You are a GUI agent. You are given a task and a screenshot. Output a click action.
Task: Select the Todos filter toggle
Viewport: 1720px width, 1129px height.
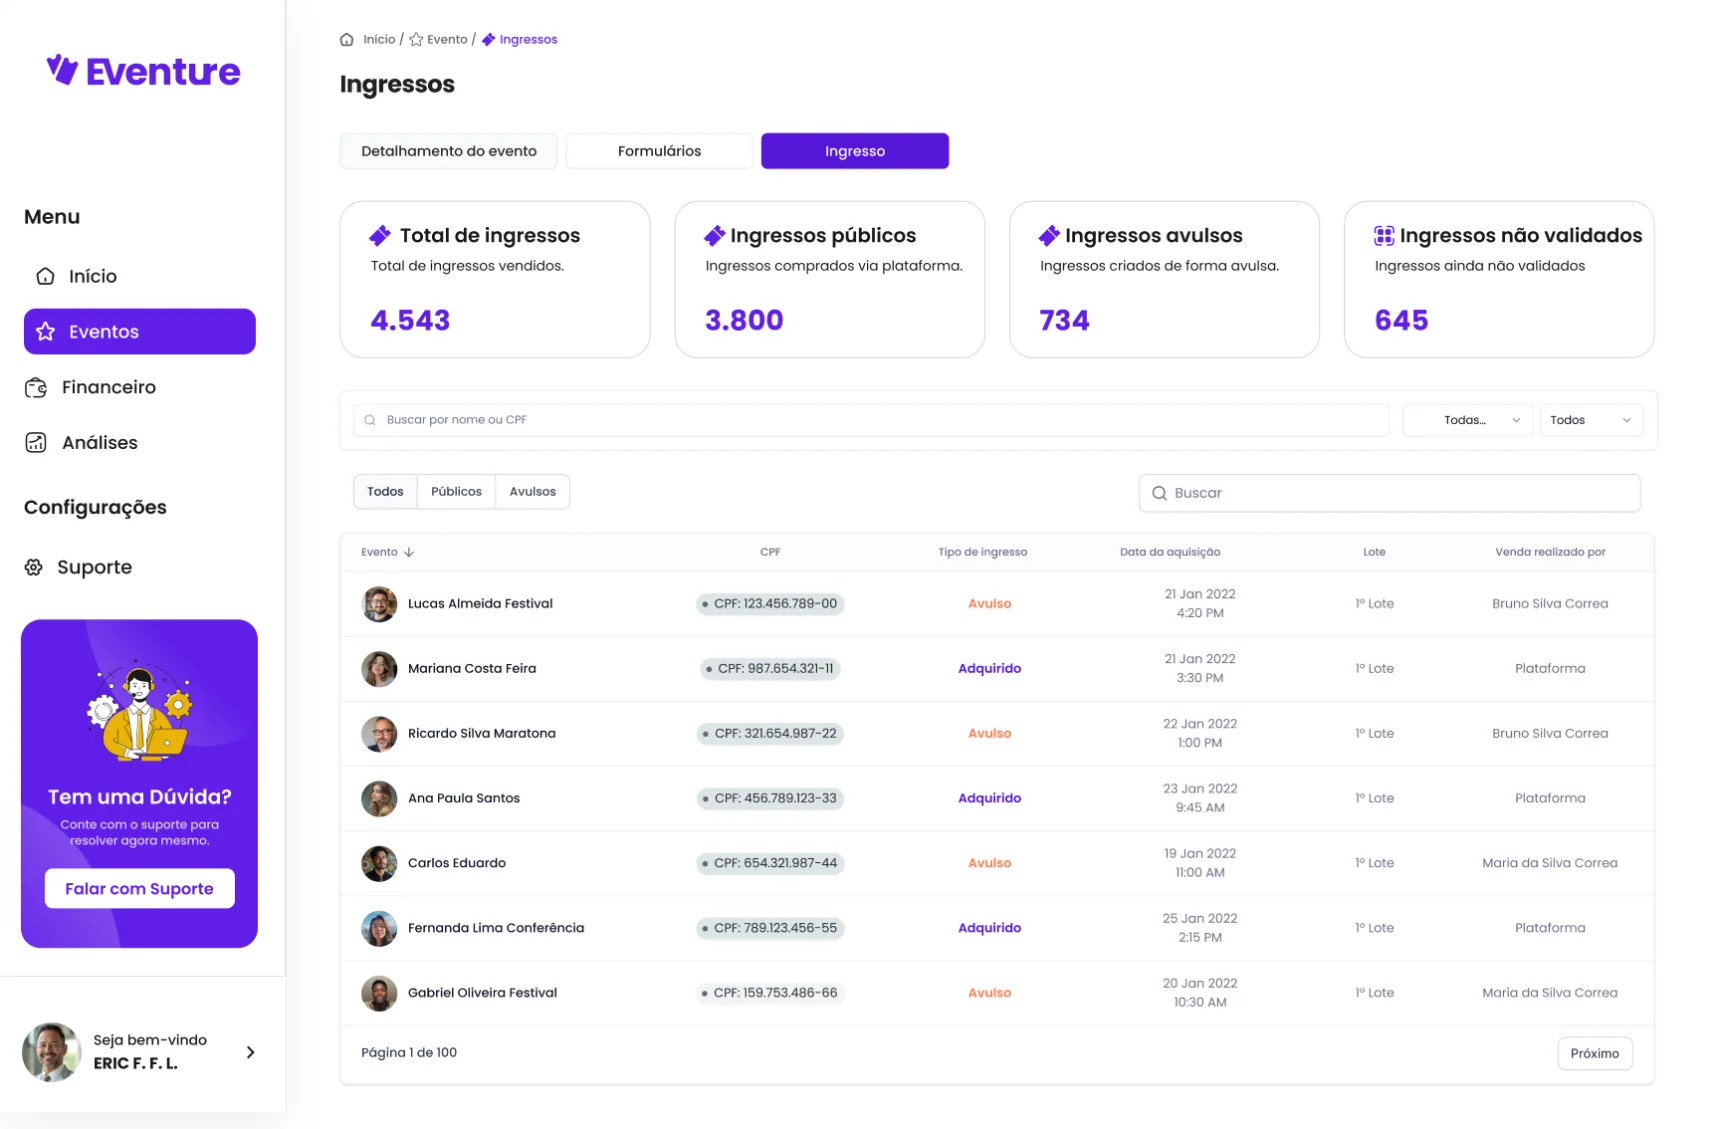[385, 492]
